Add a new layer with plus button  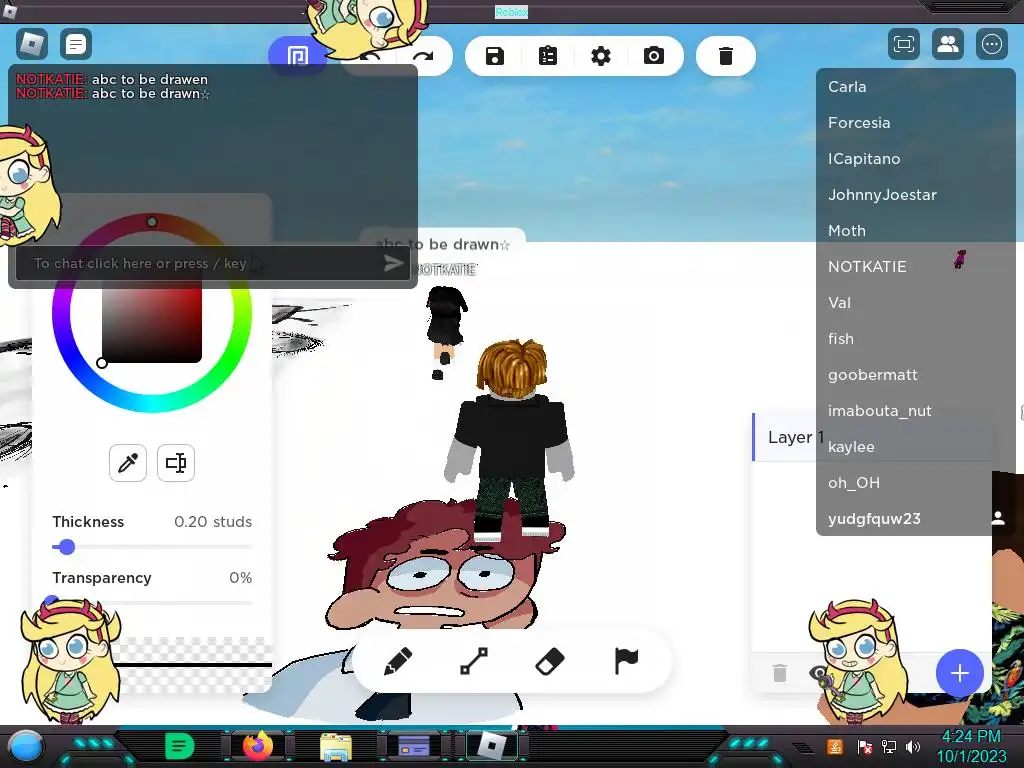click(x=959, y=673)
